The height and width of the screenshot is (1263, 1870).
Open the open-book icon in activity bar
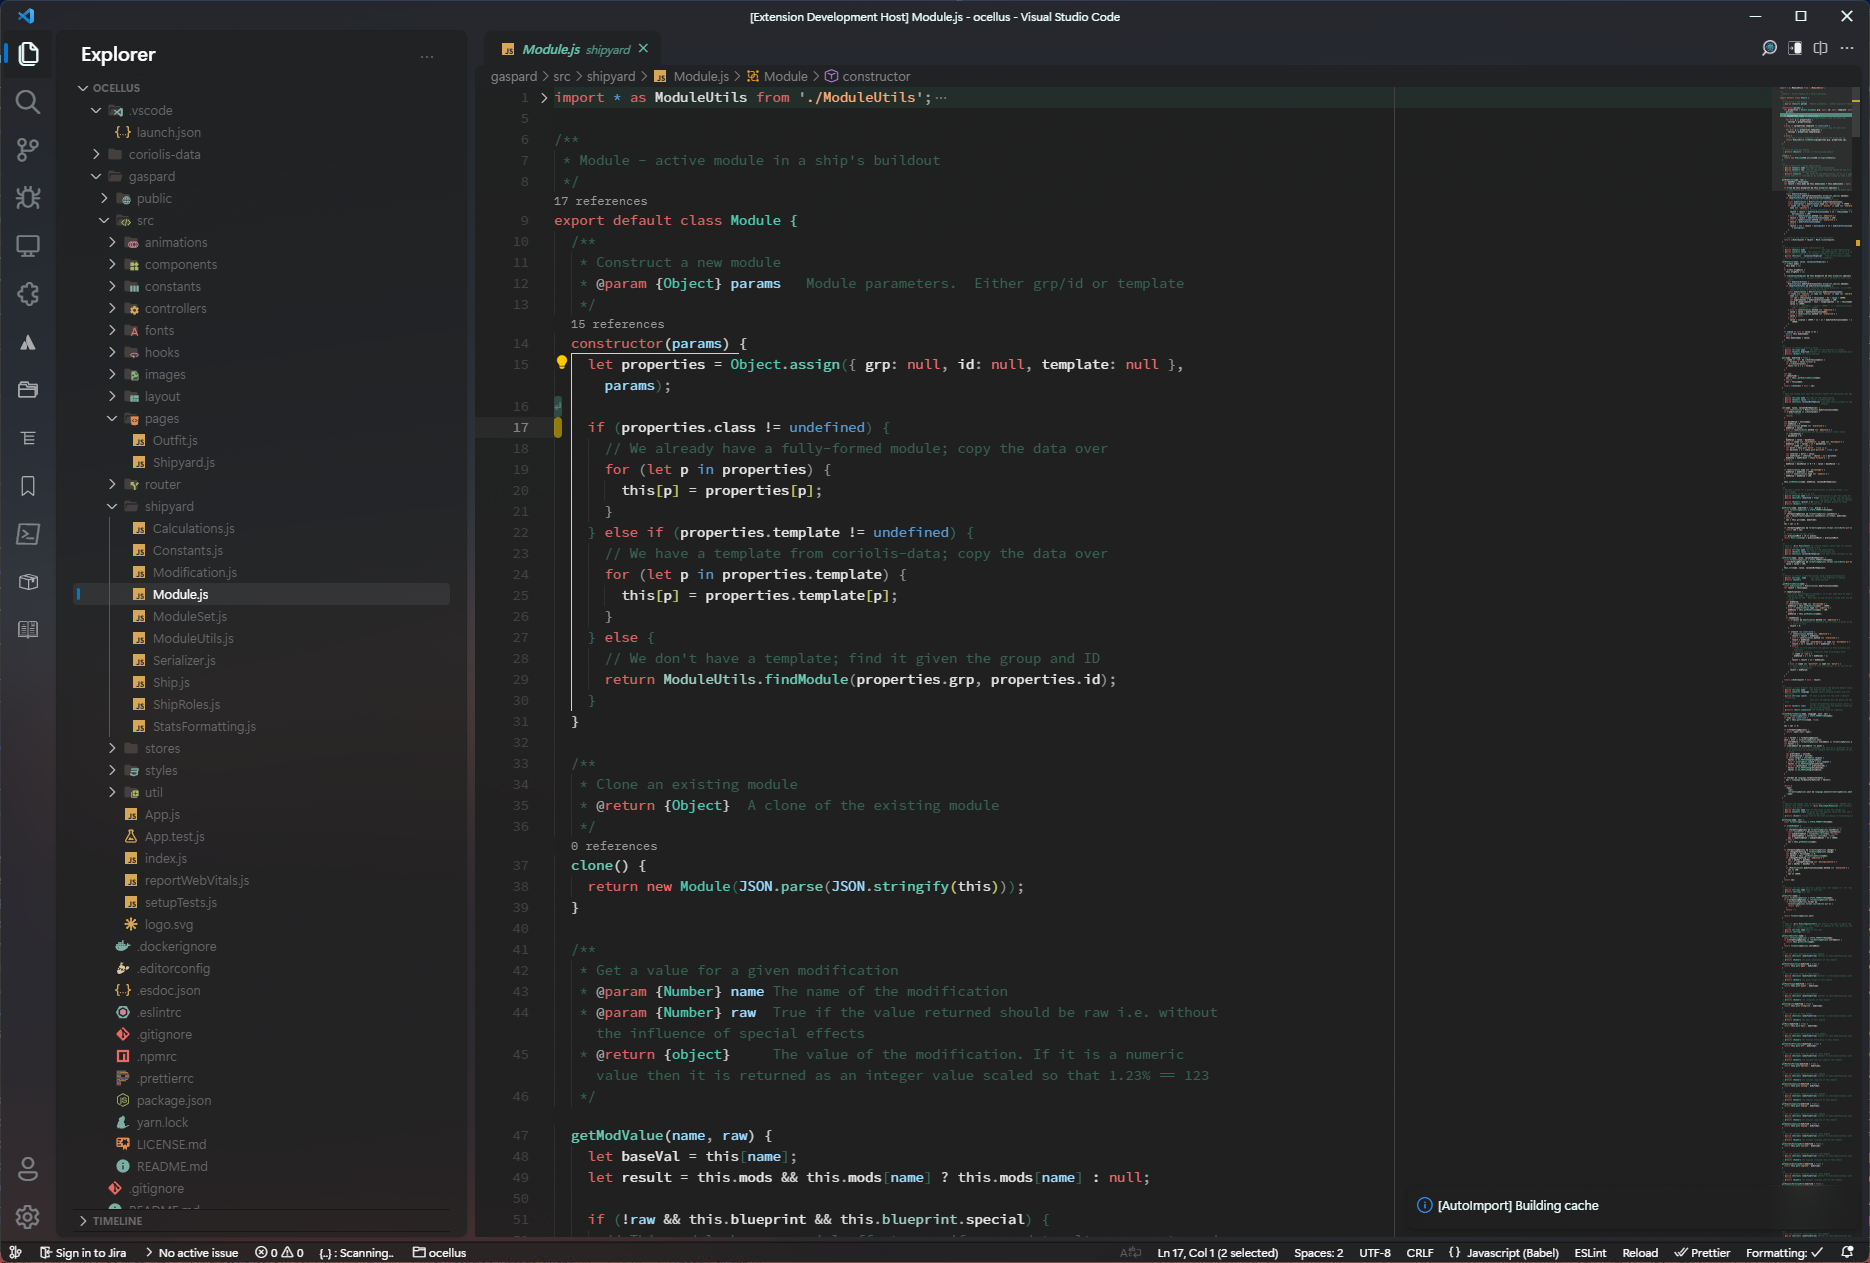28,630
